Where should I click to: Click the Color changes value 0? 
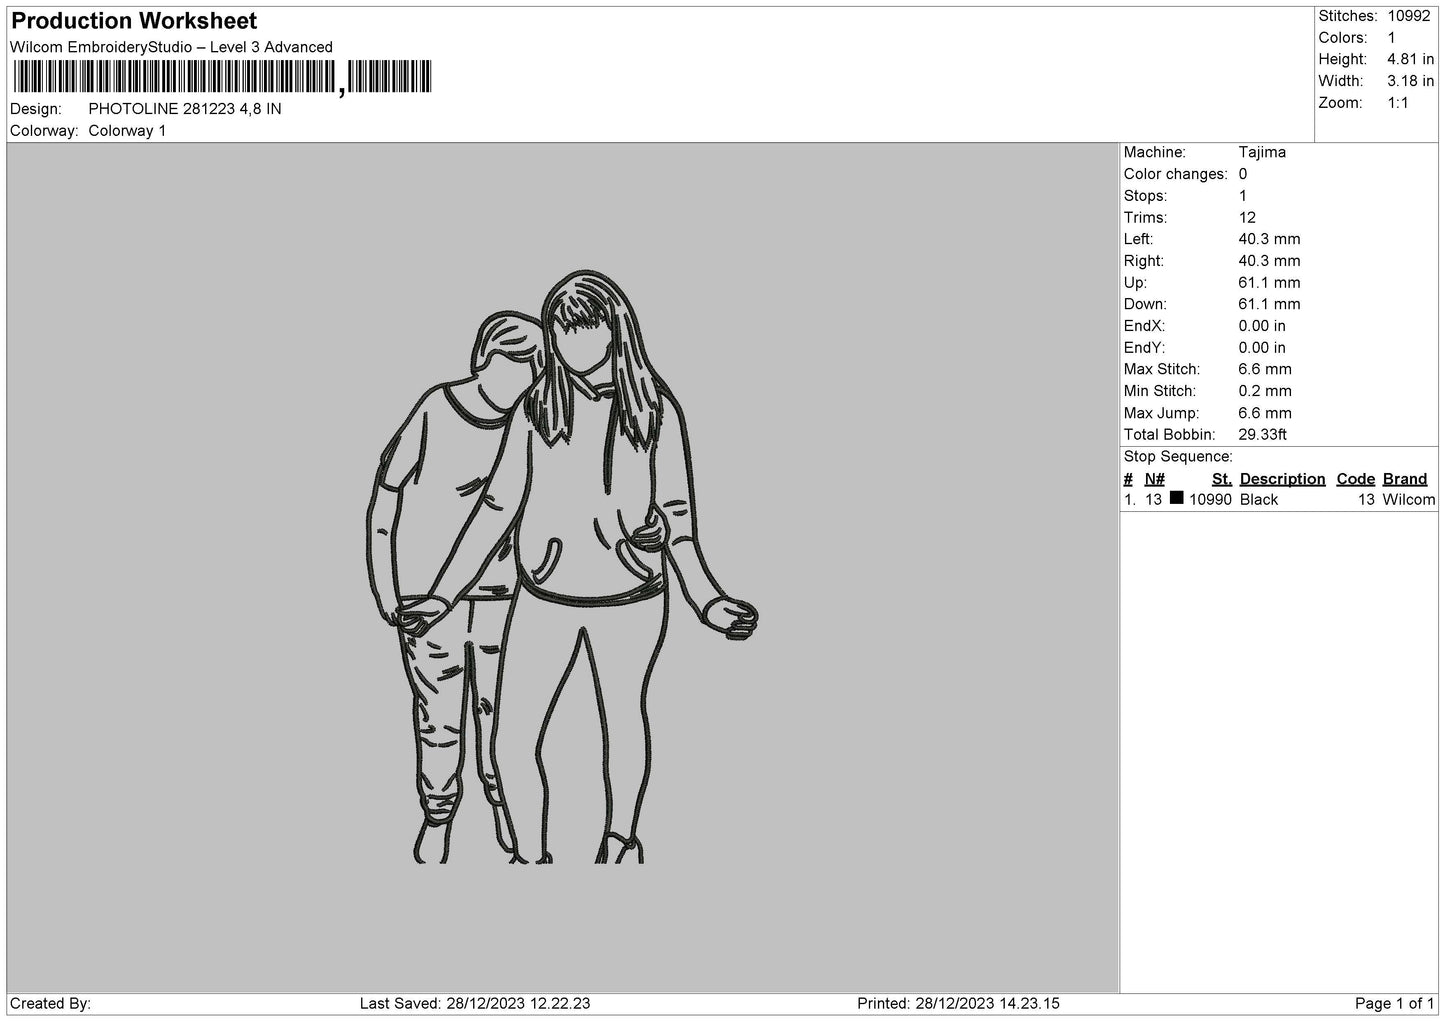click(x=1243, y=174)
